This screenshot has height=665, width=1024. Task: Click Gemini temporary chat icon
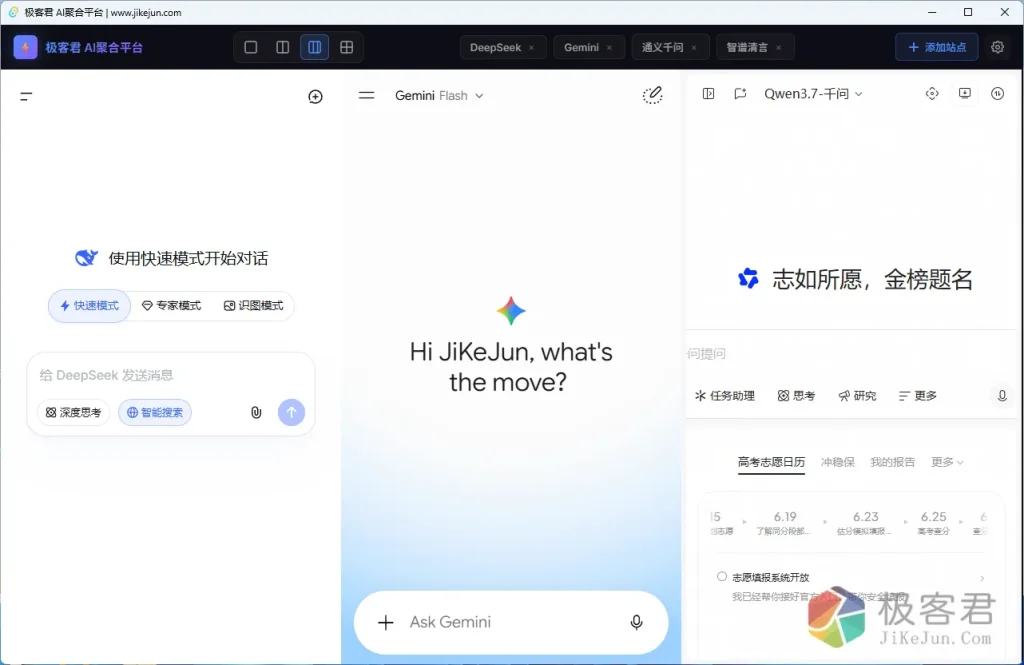pos(652,95)
